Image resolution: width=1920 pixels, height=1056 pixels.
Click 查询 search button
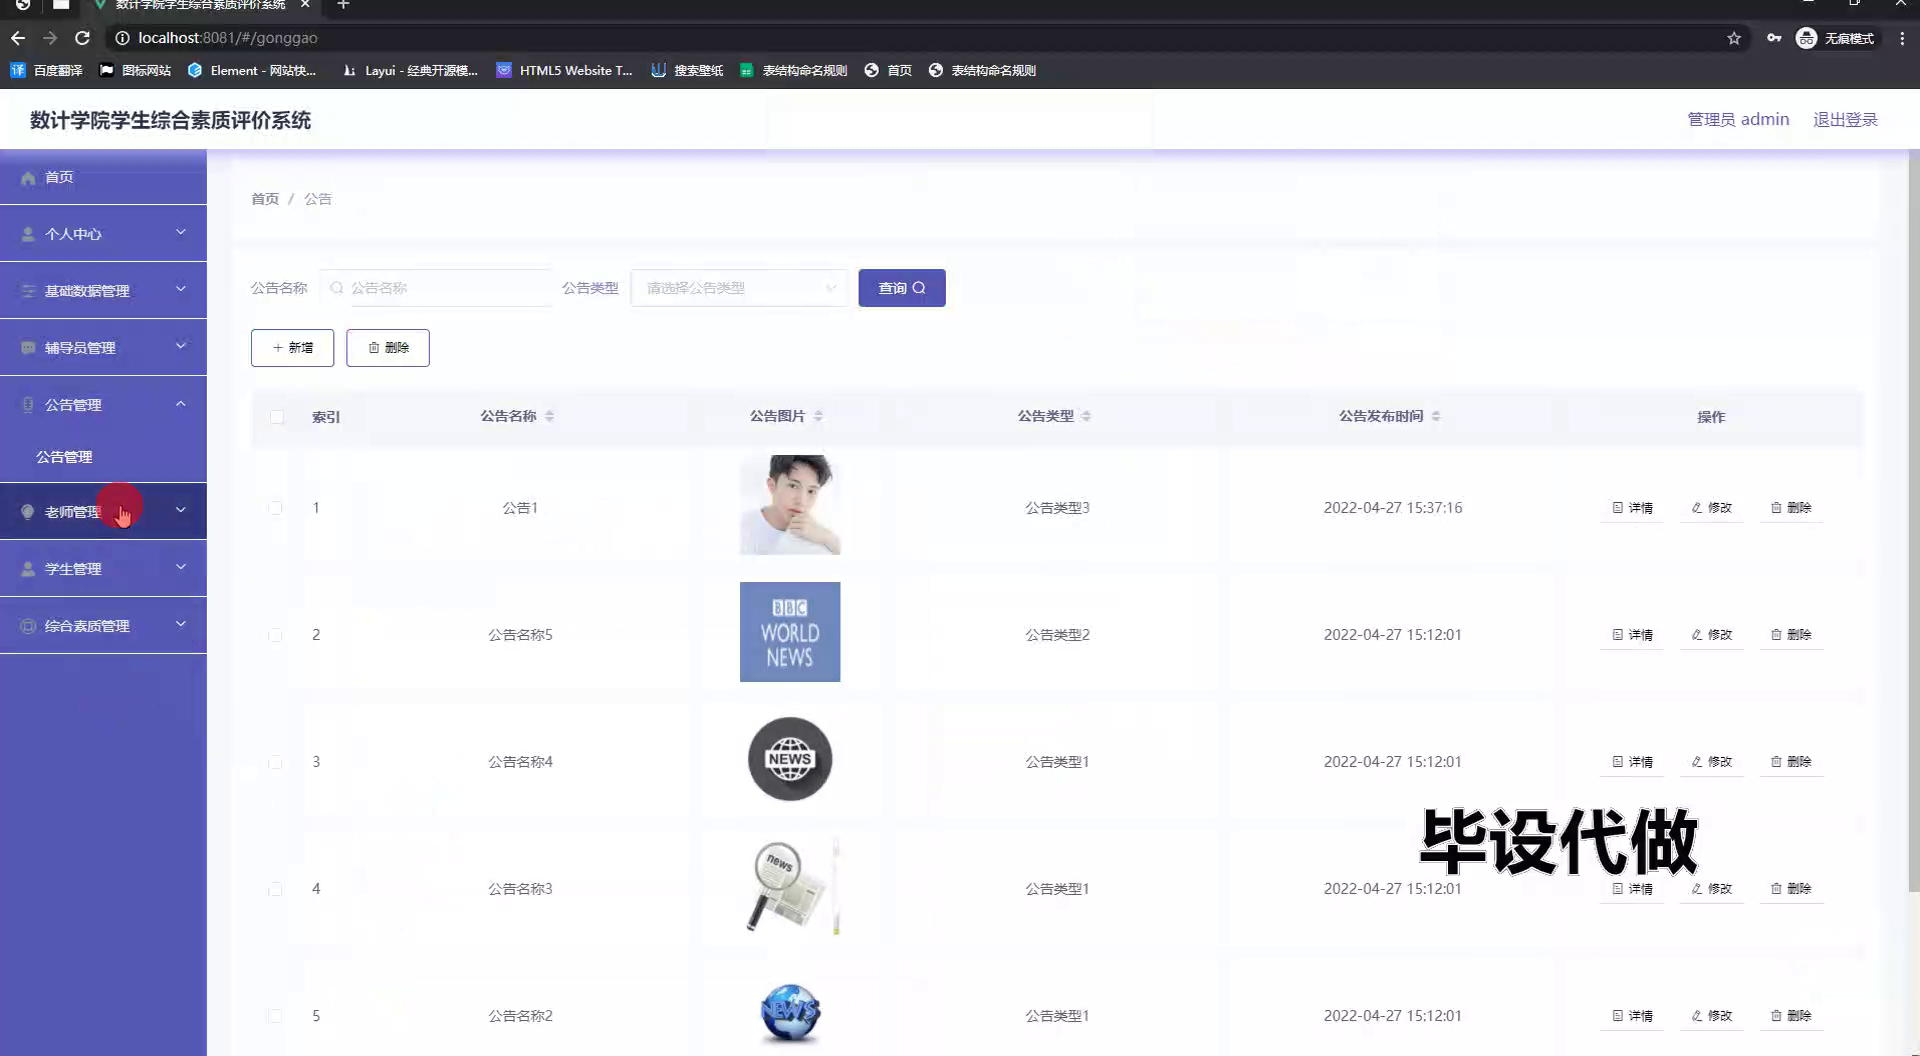click(902, 288)
